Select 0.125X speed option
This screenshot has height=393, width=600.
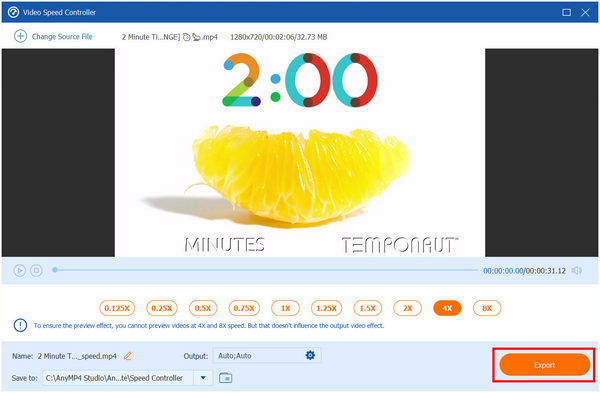click(x=117, y=308)
